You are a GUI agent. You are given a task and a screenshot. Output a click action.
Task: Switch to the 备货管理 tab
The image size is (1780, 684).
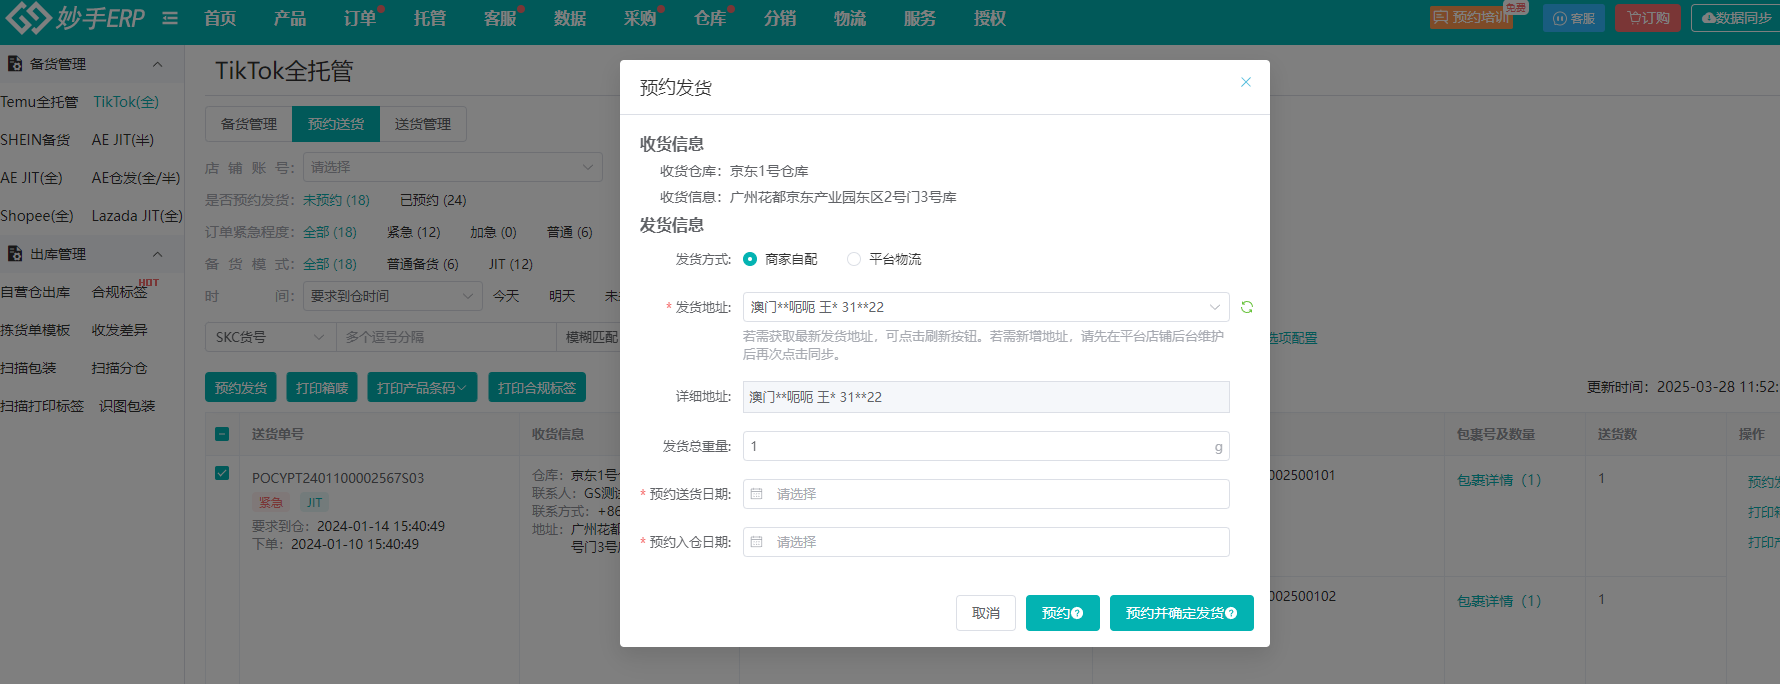249,124
